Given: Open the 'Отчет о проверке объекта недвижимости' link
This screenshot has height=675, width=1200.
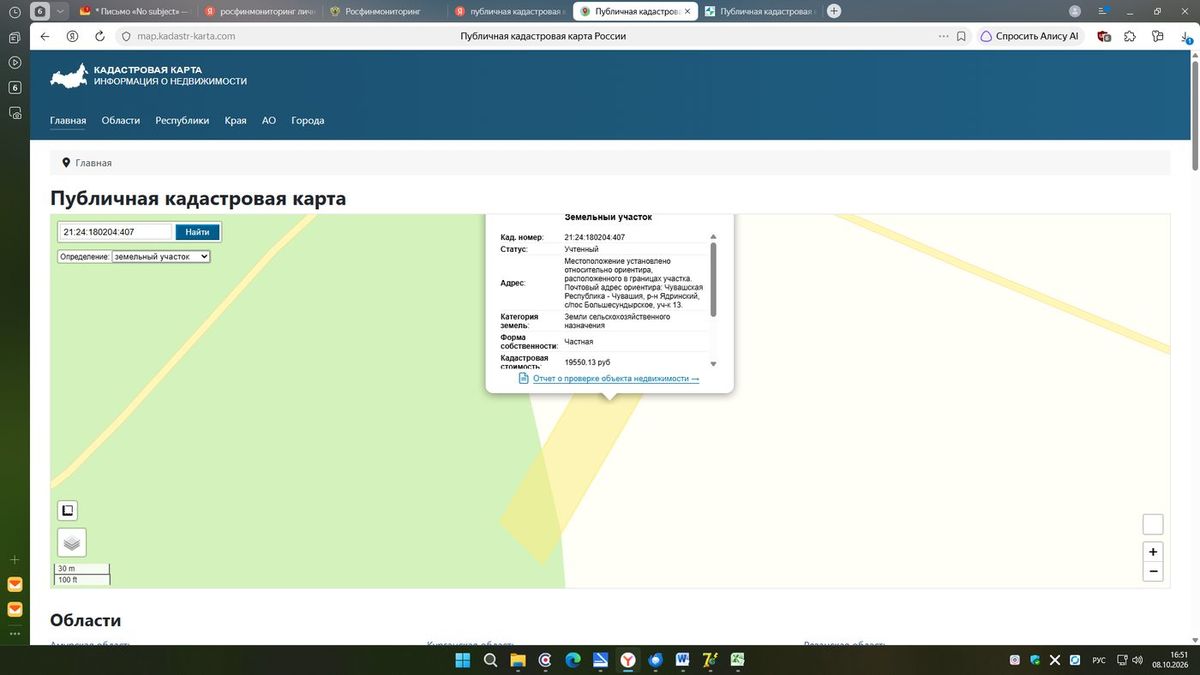Looking at the screenshot, I should pos(616,379).
